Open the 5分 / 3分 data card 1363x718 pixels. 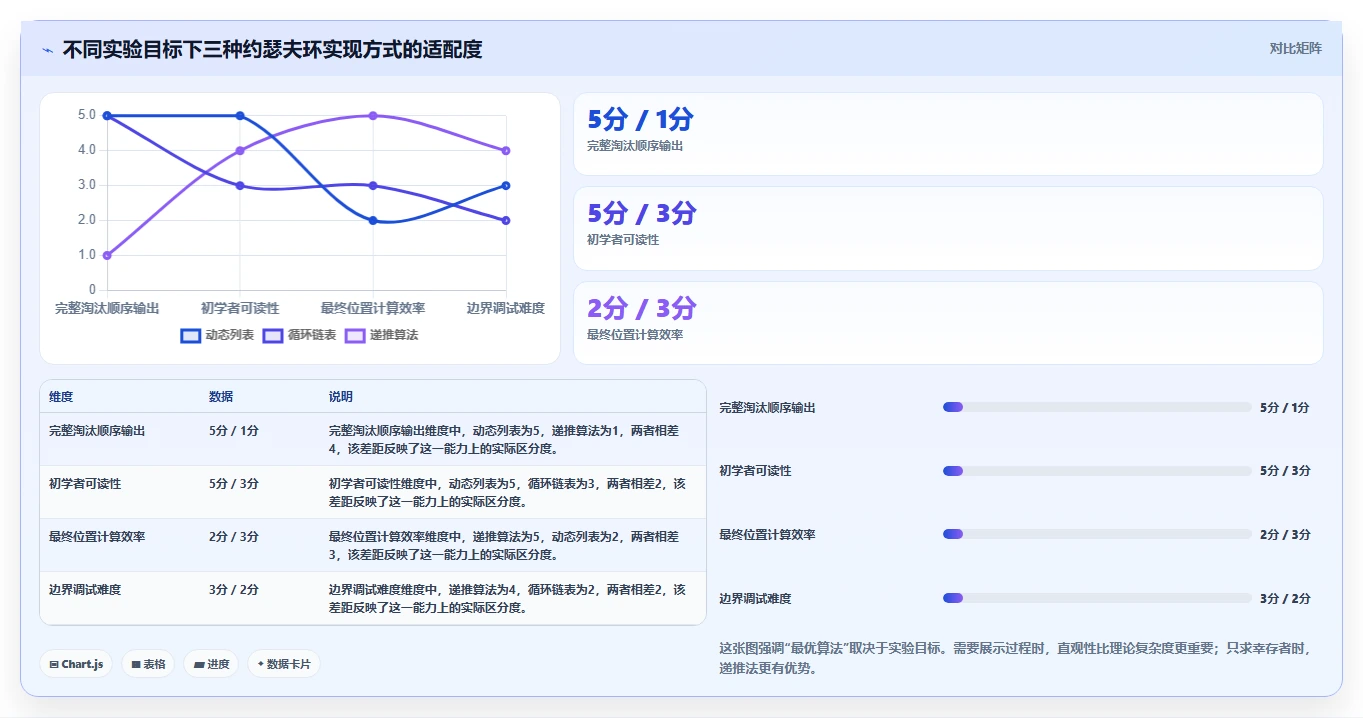tap(948, 228)
